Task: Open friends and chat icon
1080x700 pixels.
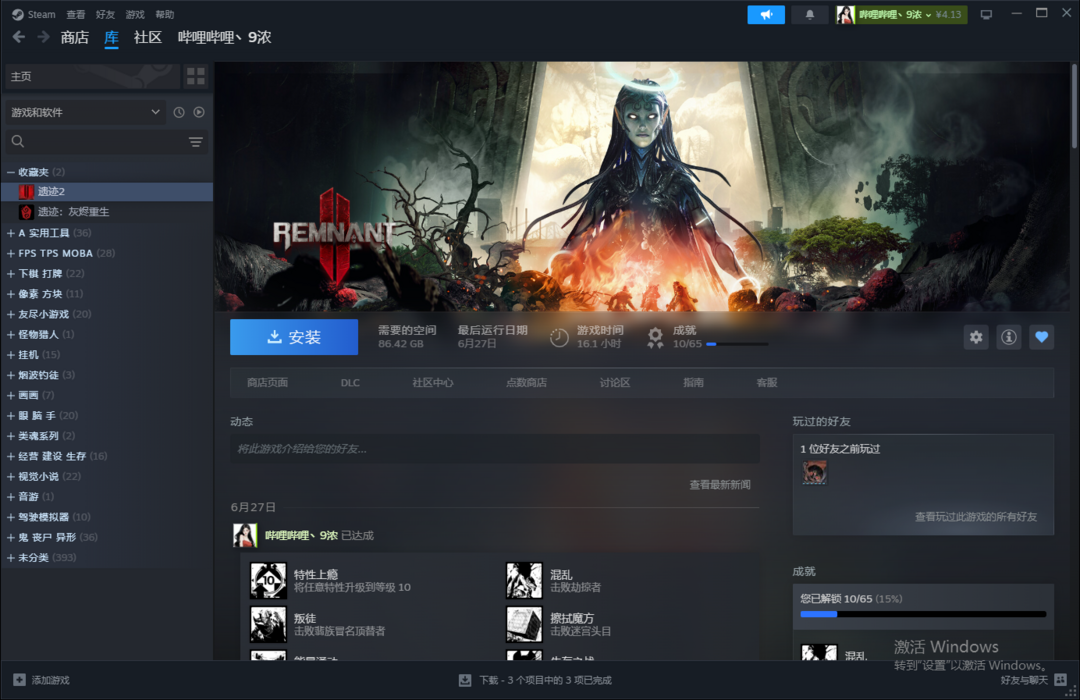Action: (x=1061, y=680)
